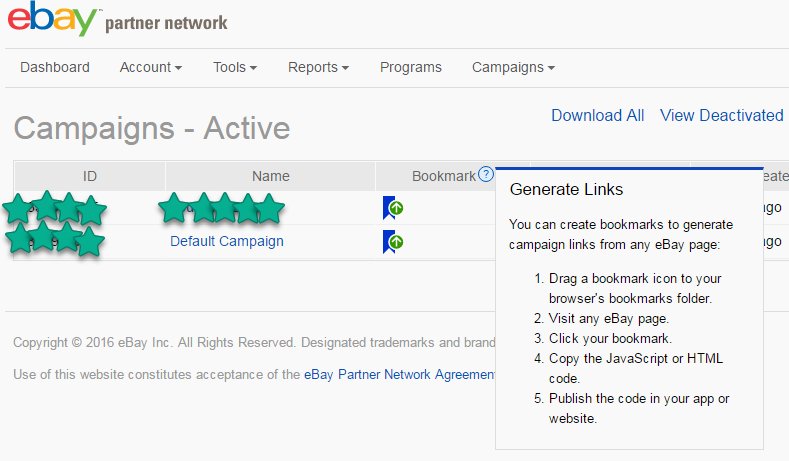
Task: Open the Programs page
Action: (411, 67)
